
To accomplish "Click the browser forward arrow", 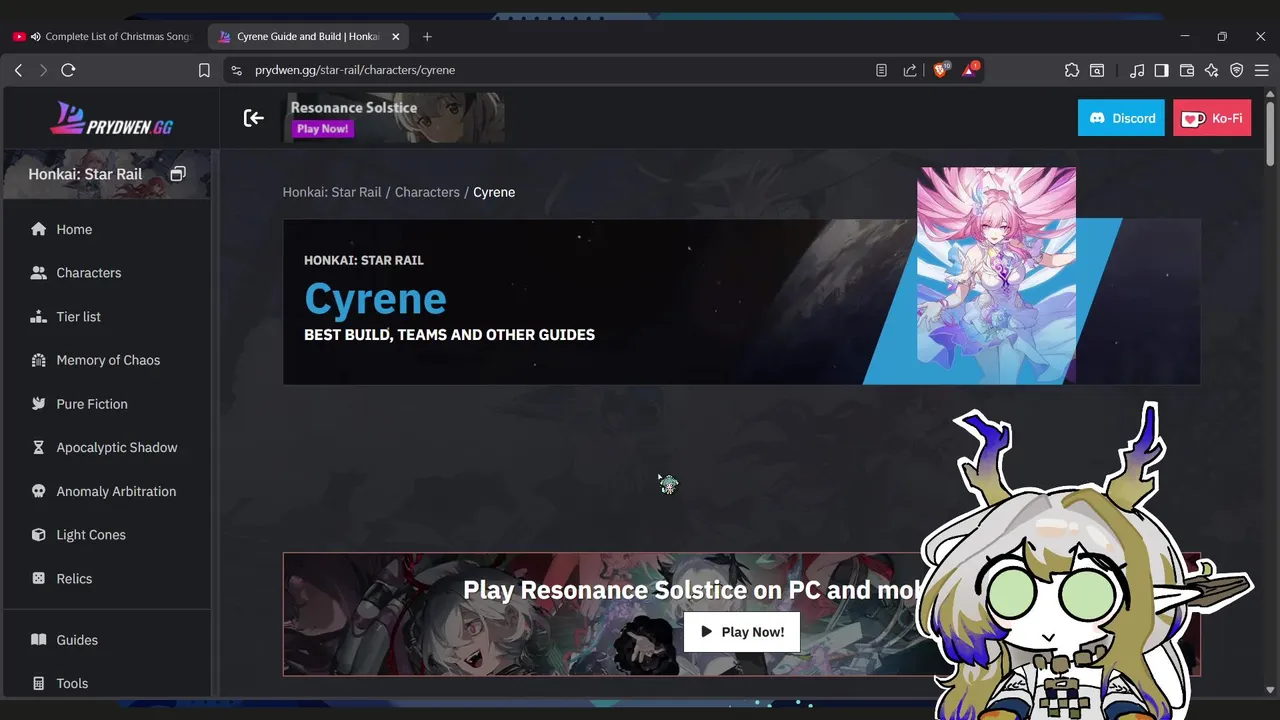I will 43,70.
